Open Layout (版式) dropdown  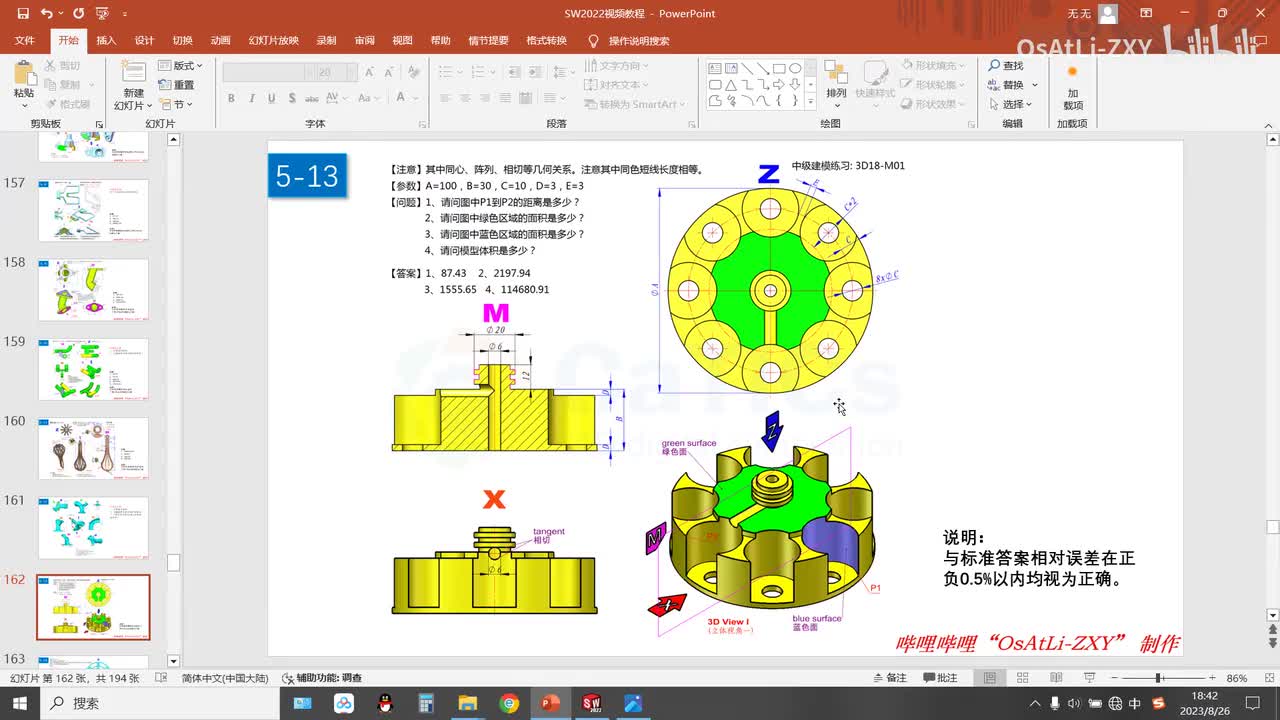tap(179, 66)
